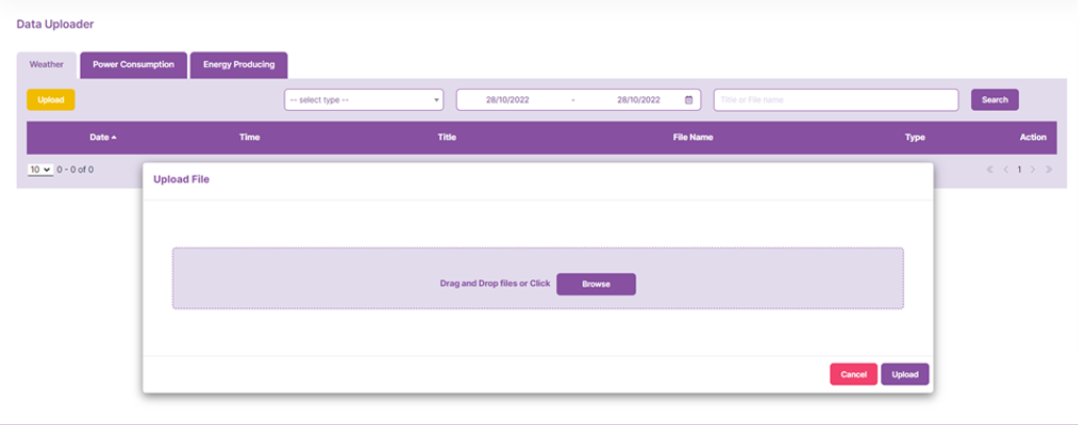
Task: Open the select type dropdown
Action: (364, 100)
